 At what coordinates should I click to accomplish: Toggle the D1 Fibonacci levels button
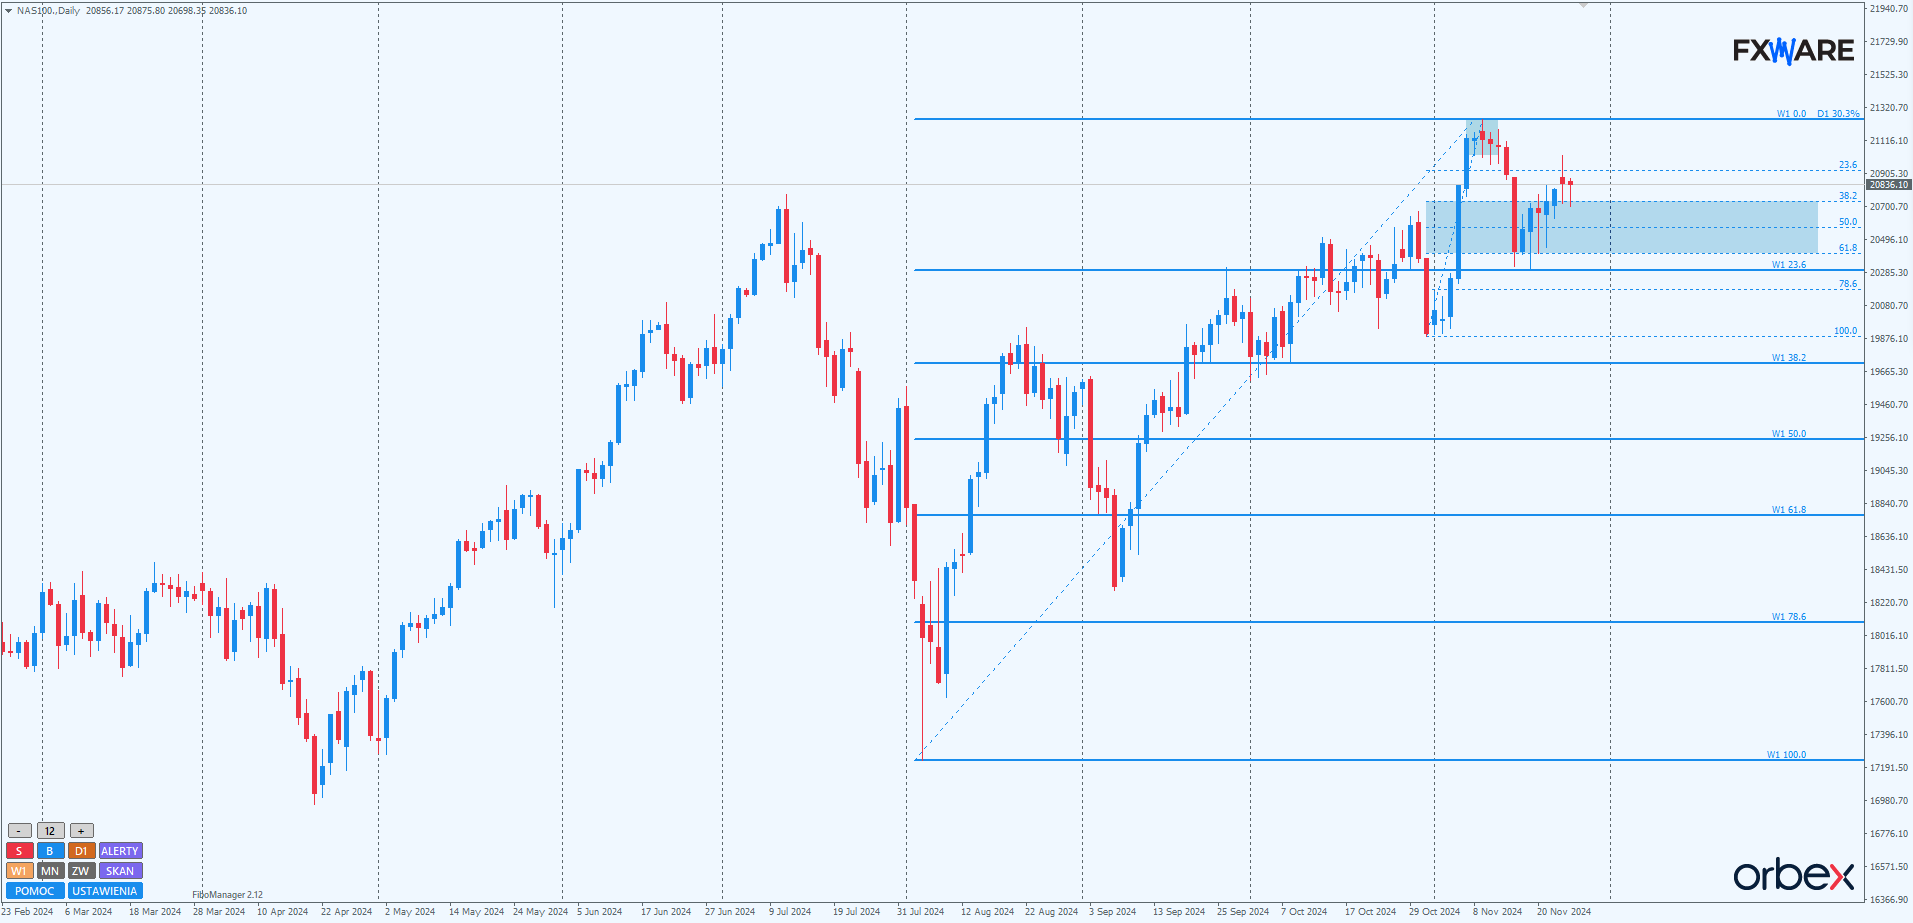pos(81,851)
